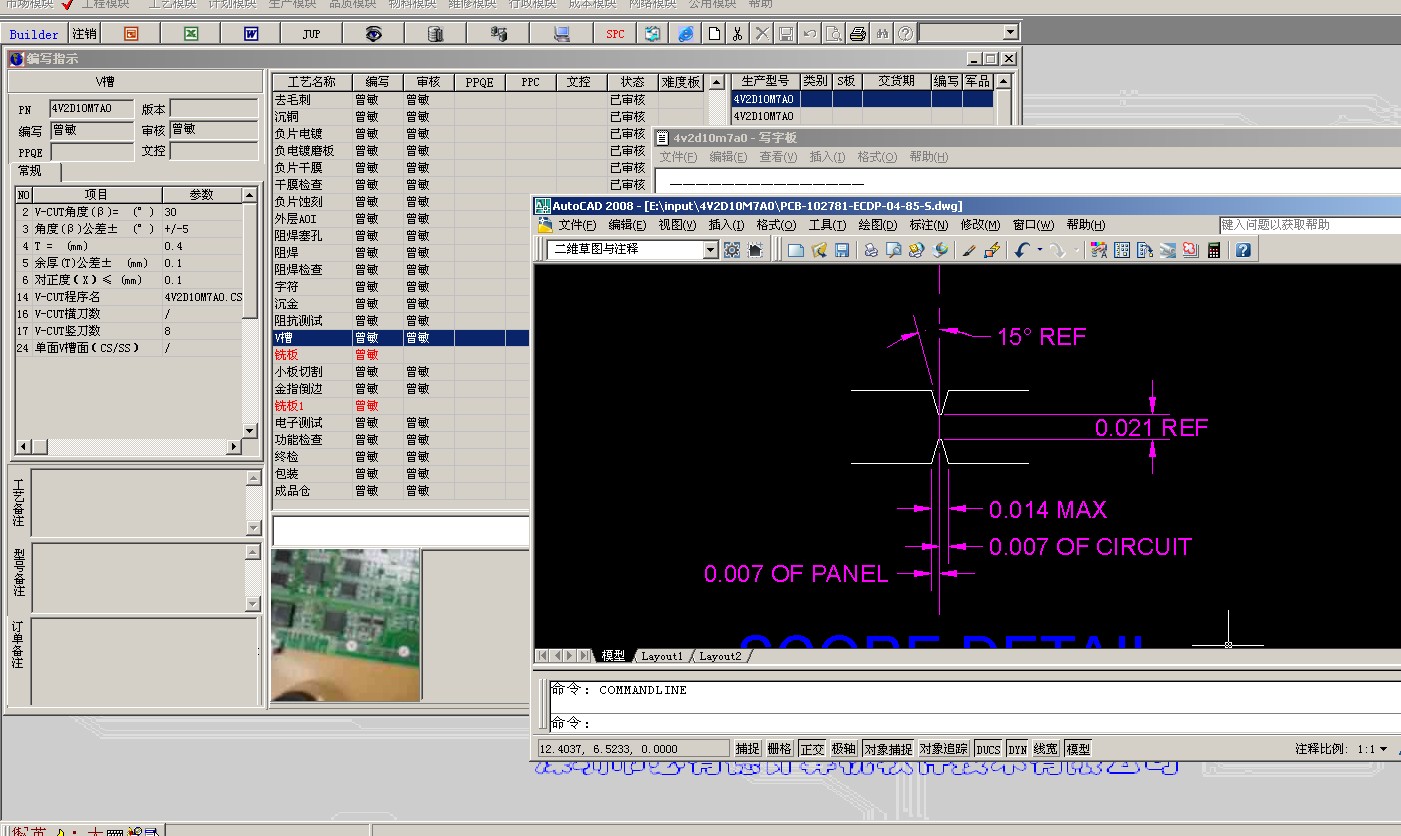Toggle 线宽 lineweight display in status bar
1401x836 pixels.
(1046, 749)
